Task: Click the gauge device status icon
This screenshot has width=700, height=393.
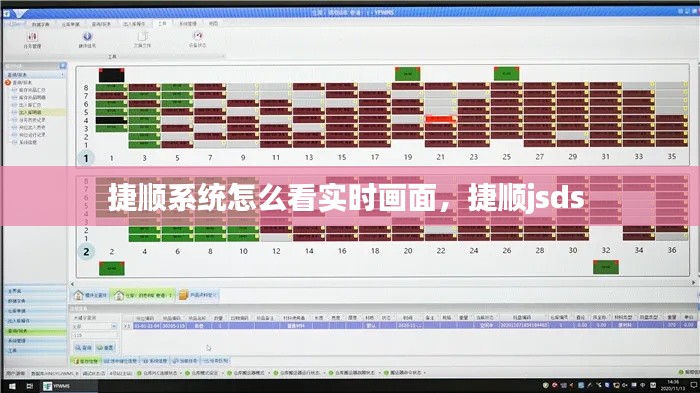Action: (x=197, y=36)
